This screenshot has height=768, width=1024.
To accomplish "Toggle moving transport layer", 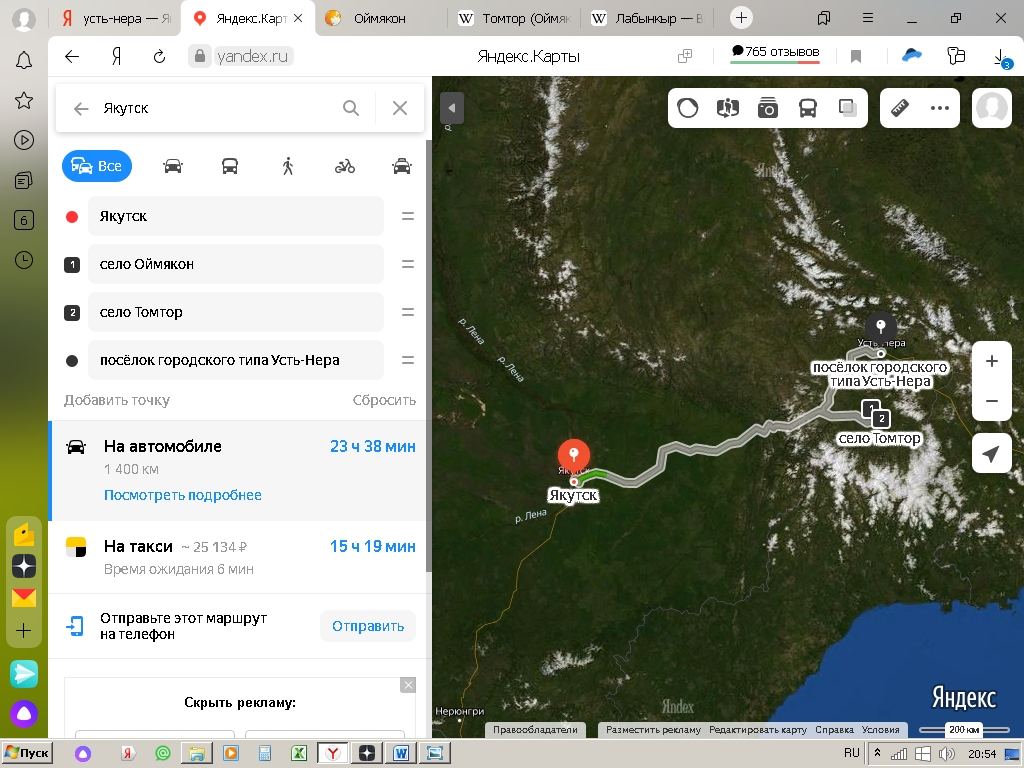I will (808, 108).
